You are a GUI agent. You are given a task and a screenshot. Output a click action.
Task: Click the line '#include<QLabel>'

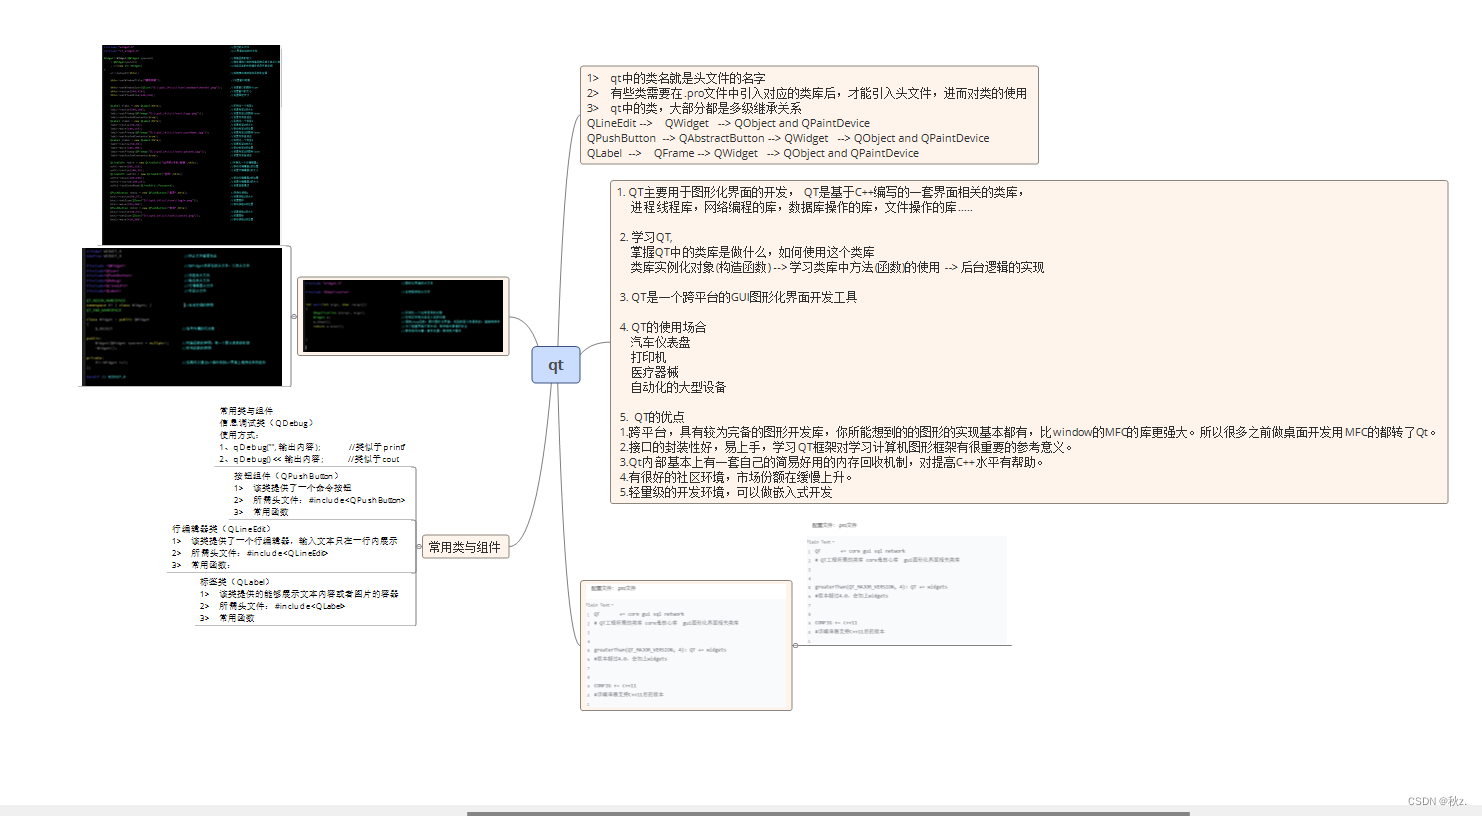coord(272,606)
